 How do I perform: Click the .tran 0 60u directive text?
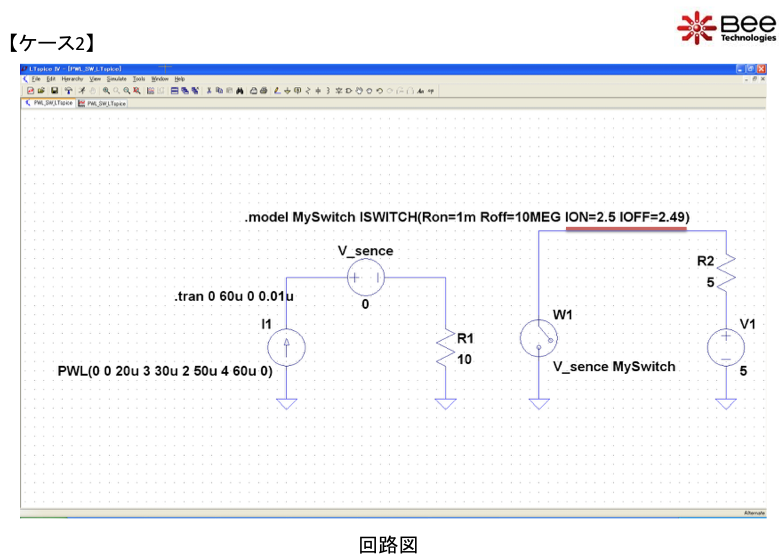233,297
